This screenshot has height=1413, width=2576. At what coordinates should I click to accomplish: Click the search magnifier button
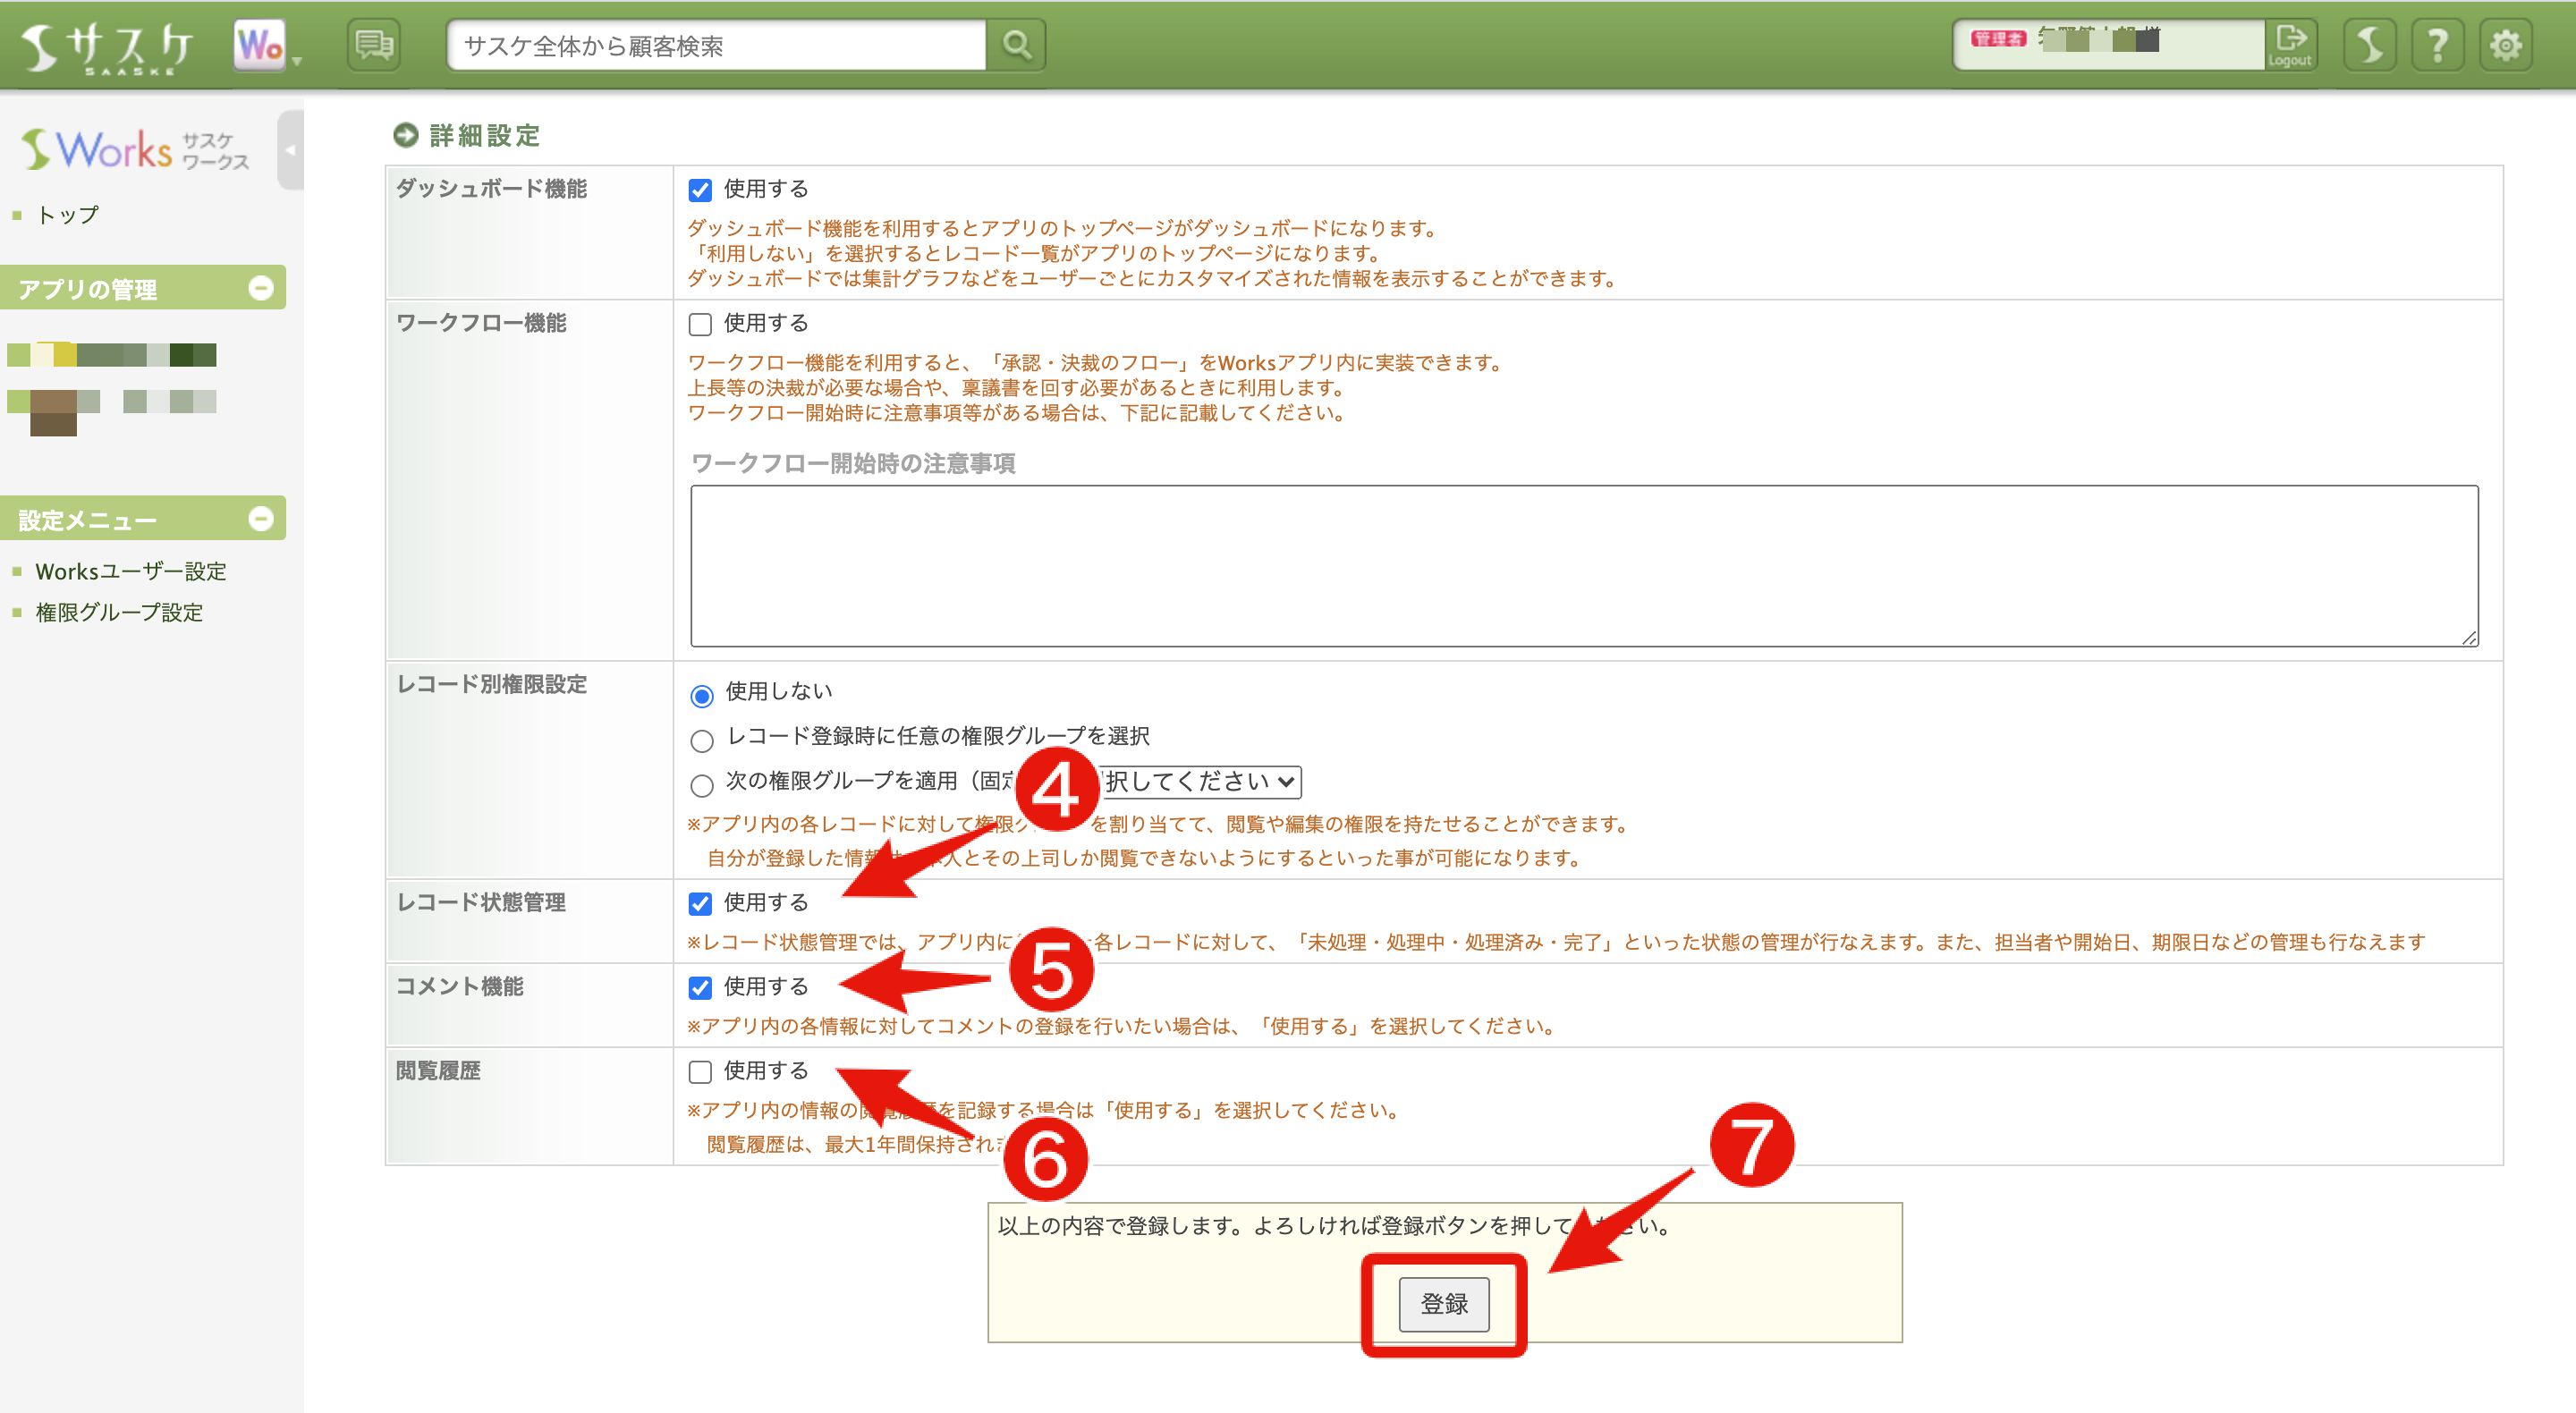(1016, 45)
